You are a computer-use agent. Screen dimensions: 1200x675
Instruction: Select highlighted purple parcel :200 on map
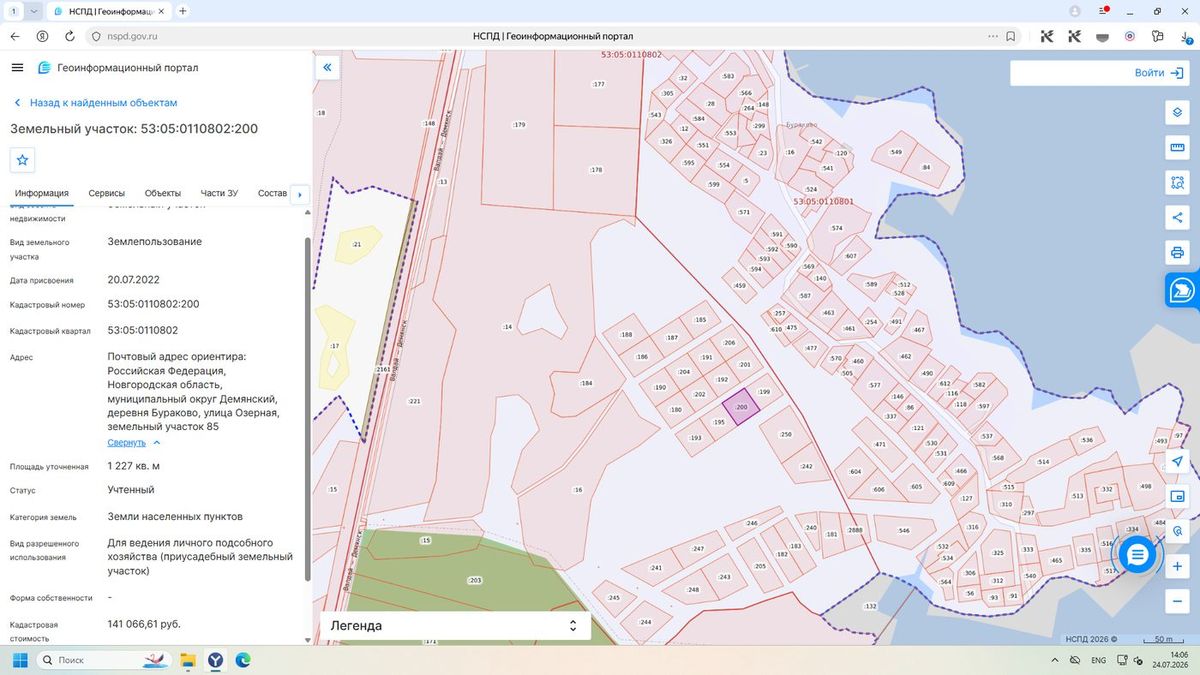741,408
